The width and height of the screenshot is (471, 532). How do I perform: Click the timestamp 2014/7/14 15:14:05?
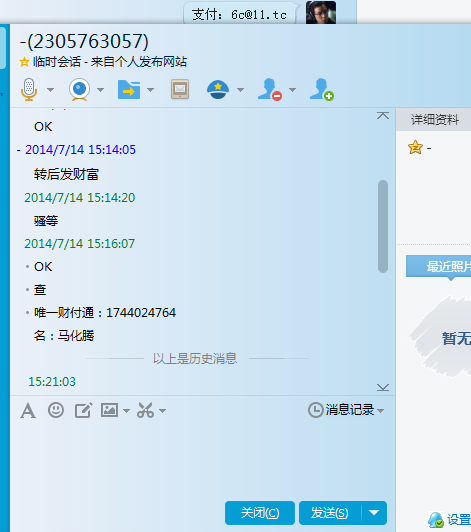pyautogui.click(x=80, y=150)
